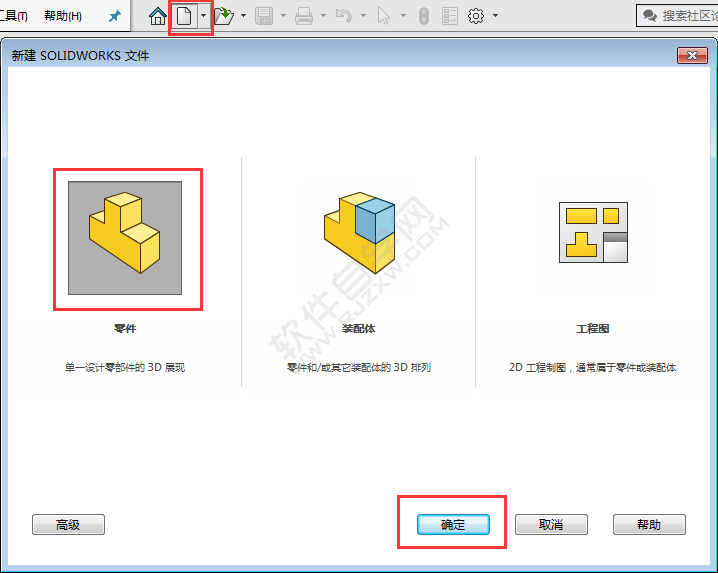This screenshot has width=718, height=573.
Task: Click the 零件 label text
Action: coord(125,328)
